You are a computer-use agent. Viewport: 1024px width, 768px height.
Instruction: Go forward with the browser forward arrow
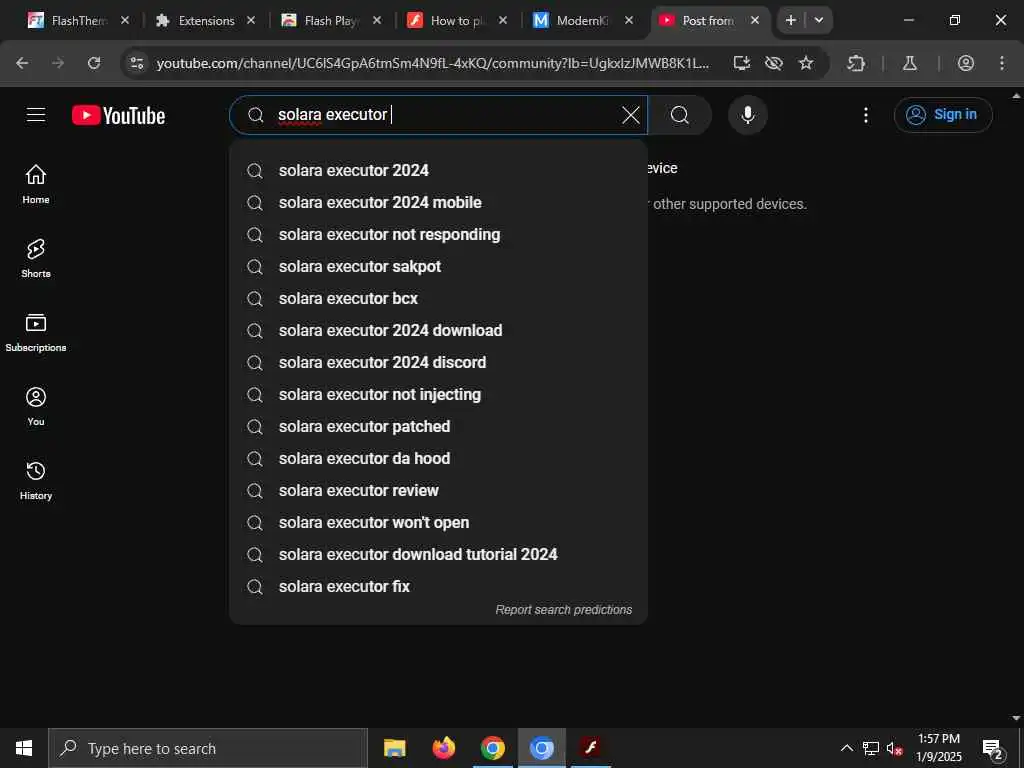[x=58, y=63]
